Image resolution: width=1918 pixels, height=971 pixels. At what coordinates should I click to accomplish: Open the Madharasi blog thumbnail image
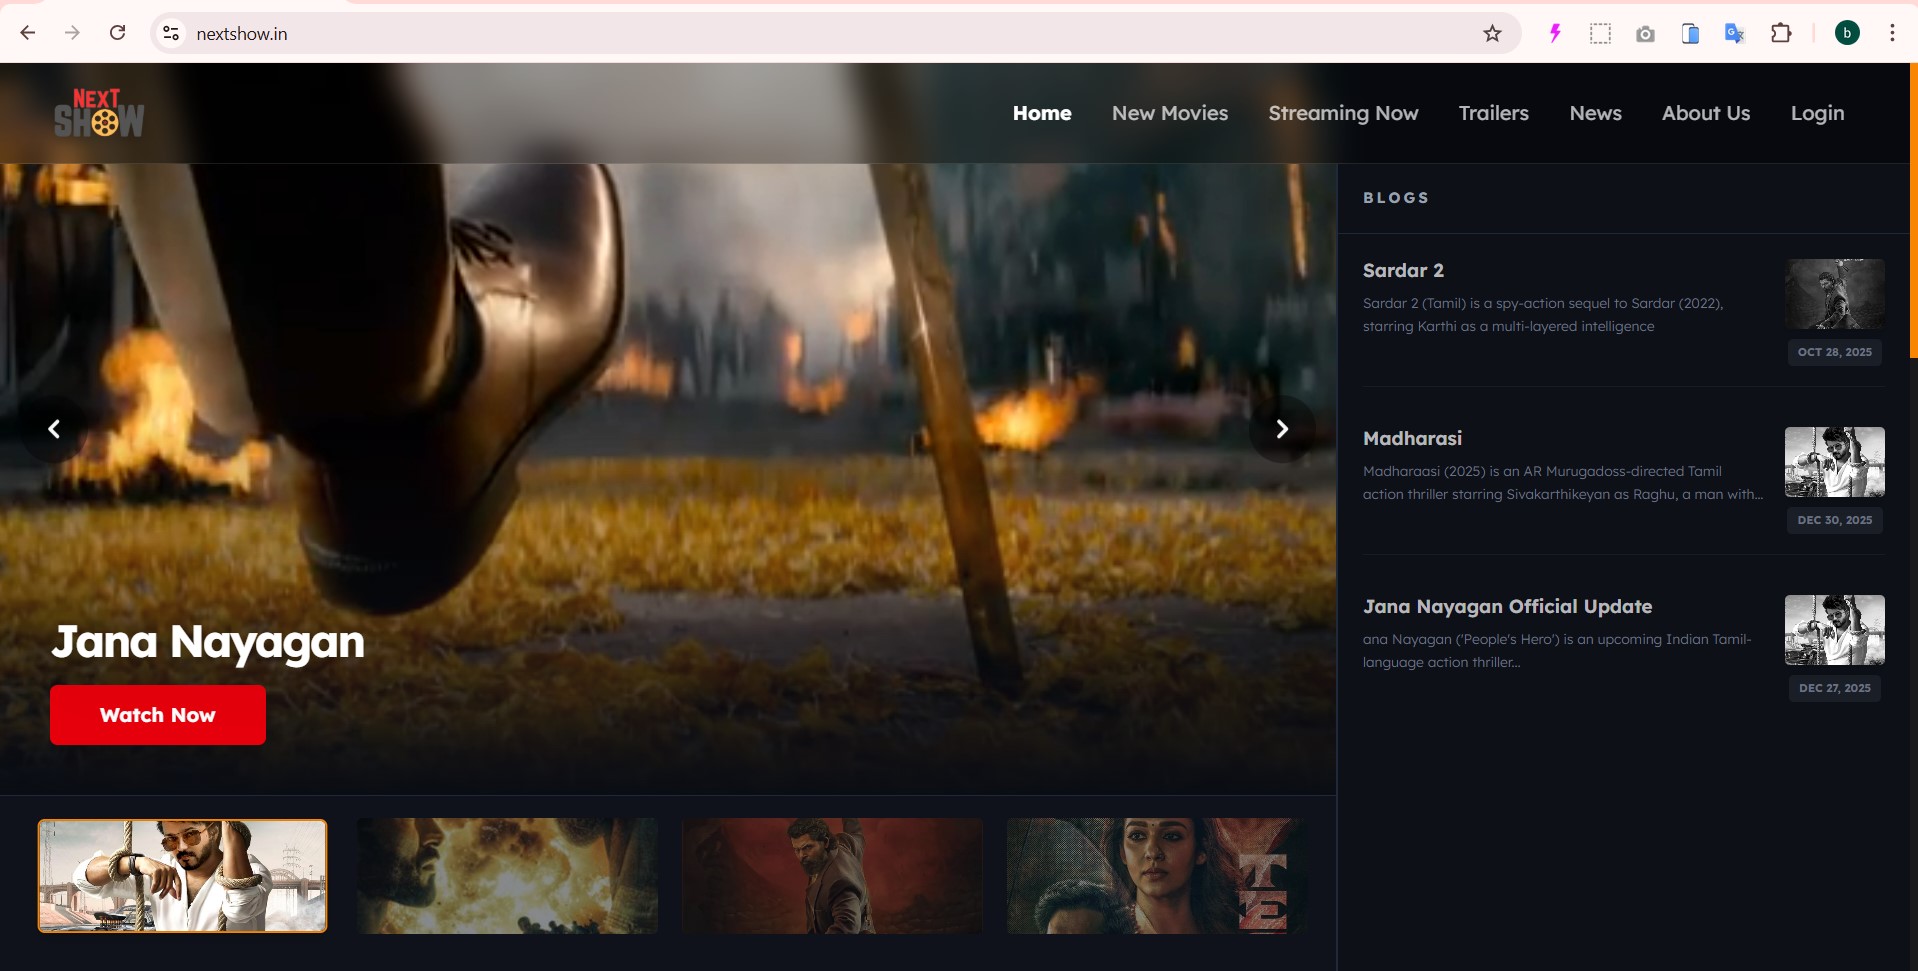pos(1834,462)
